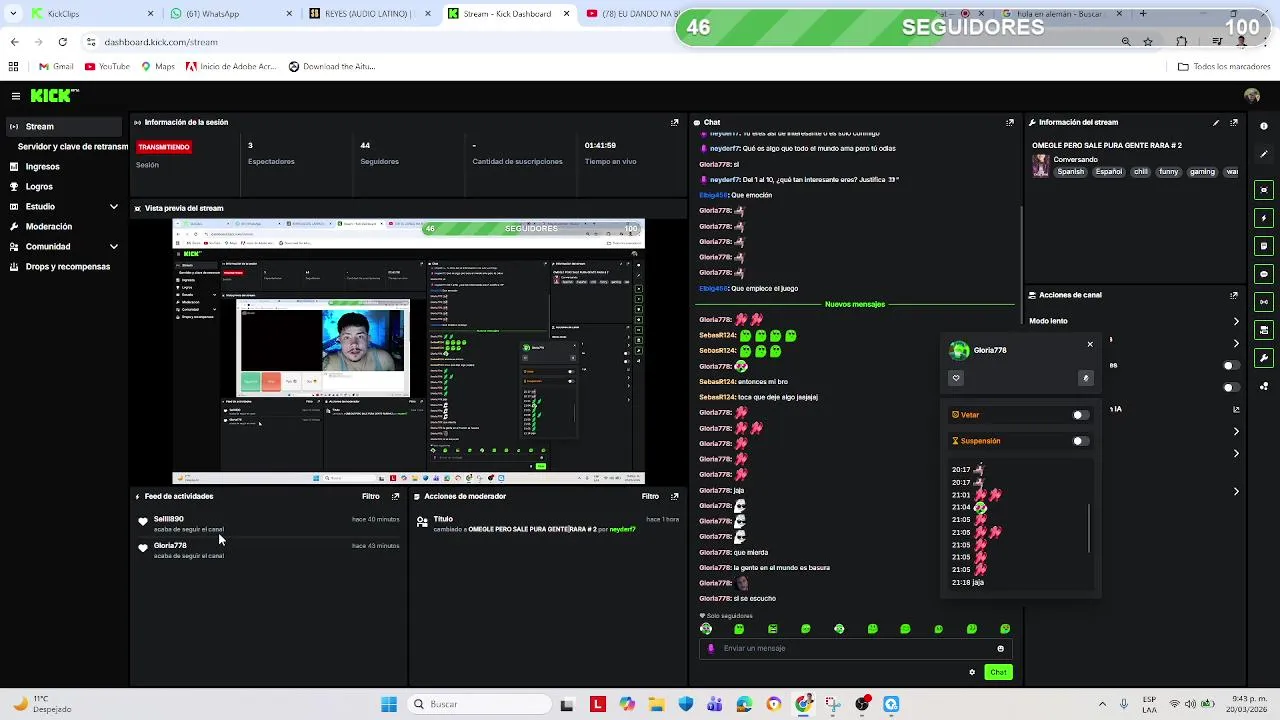Open the Gmail bookmark

[56, 67]
